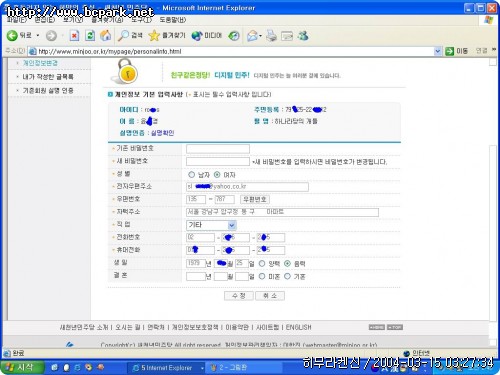Click the Mail envelope toolbar icon
Image resolution: width=500 pixels, height=375 pixels.
click(253, 36)
